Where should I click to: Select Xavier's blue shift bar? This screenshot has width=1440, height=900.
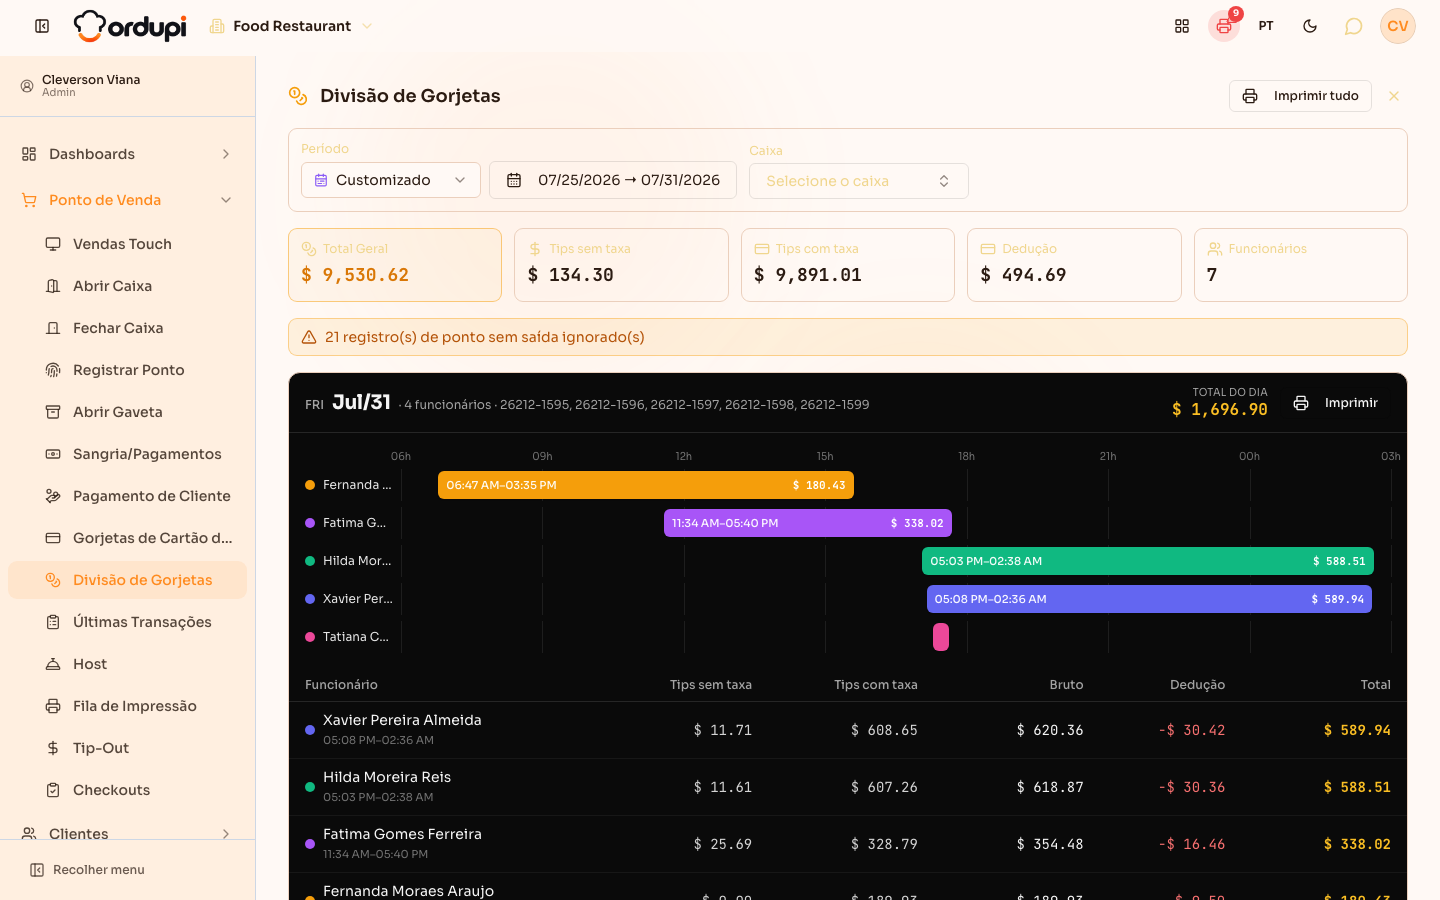(x=1150, y=599)
